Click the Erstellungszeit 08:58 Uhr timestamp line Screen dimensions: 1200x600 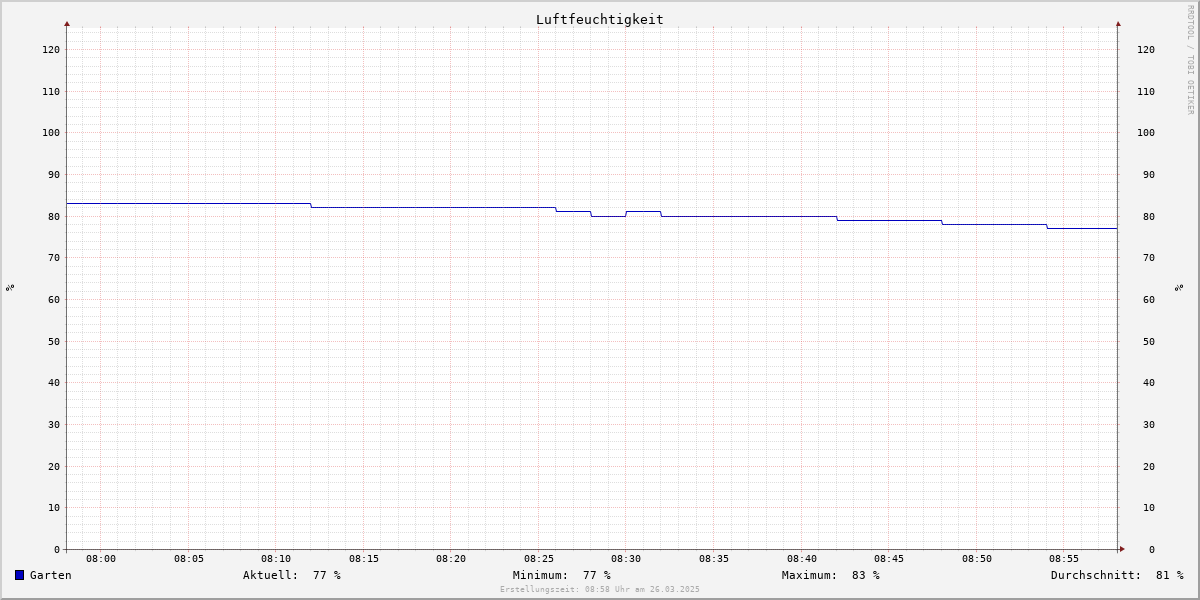click(x=600, y=589)
